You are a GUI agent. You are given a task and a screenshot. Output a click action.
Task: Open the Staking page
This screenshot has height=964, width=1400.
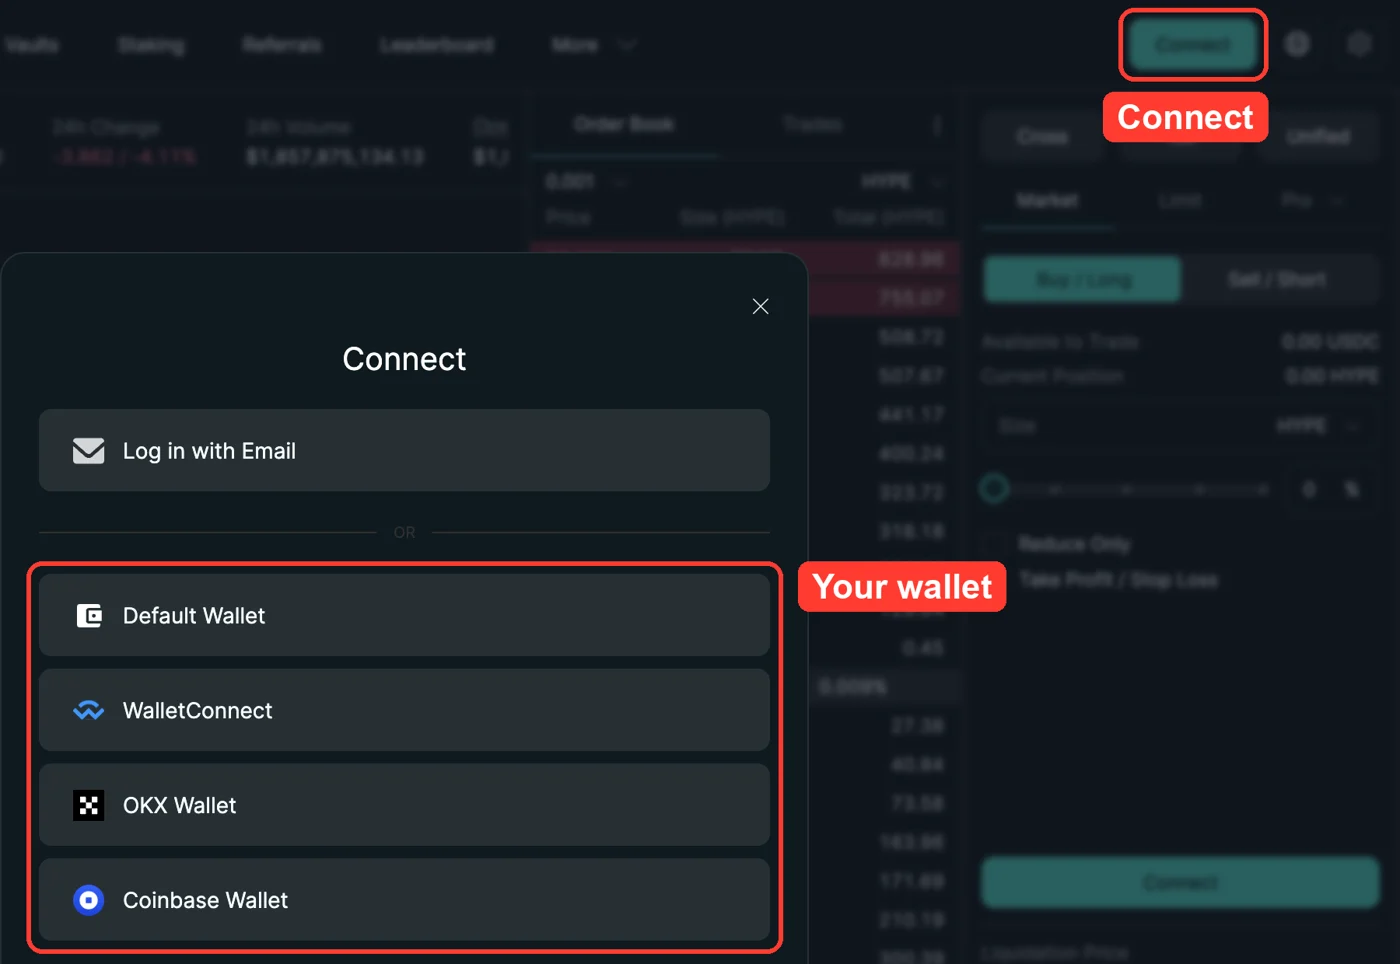pyautogui.click(x=151, y=45)
